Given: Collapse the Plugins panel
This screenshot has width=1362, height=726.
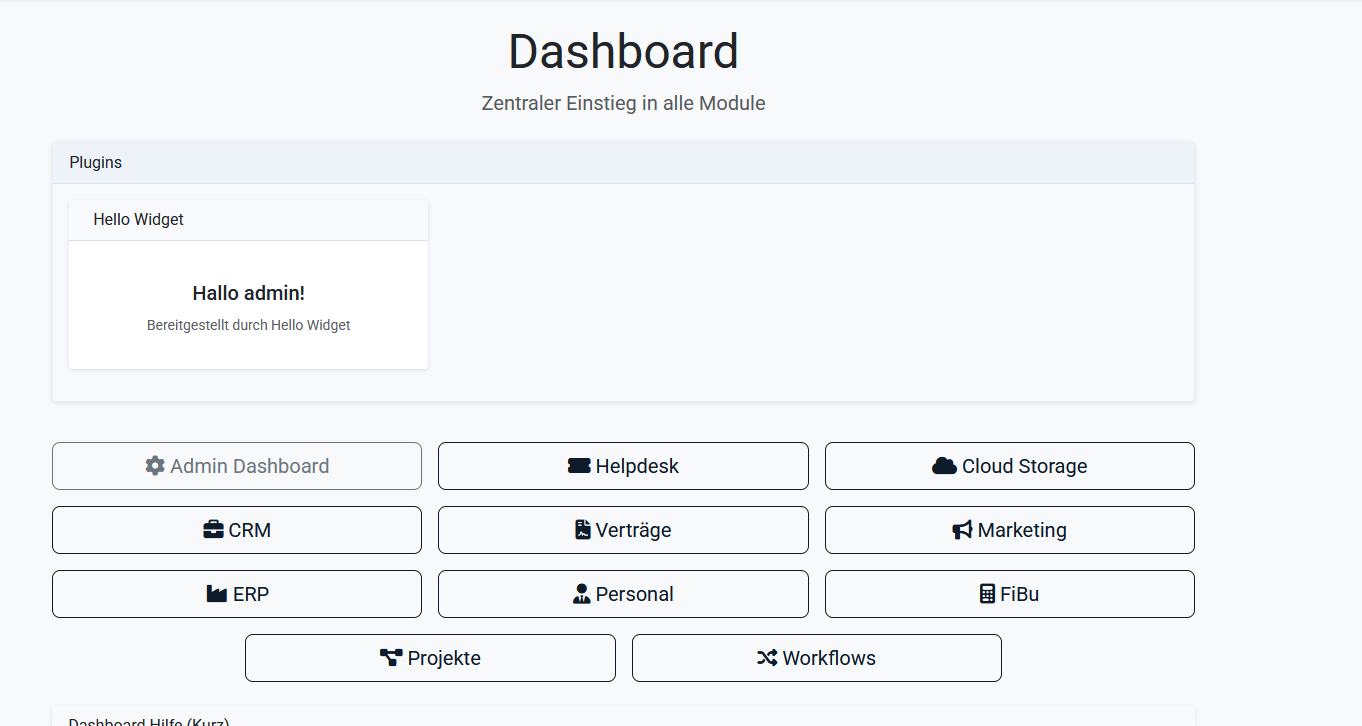Looking at the screenshot, I should tap(95, 162).
